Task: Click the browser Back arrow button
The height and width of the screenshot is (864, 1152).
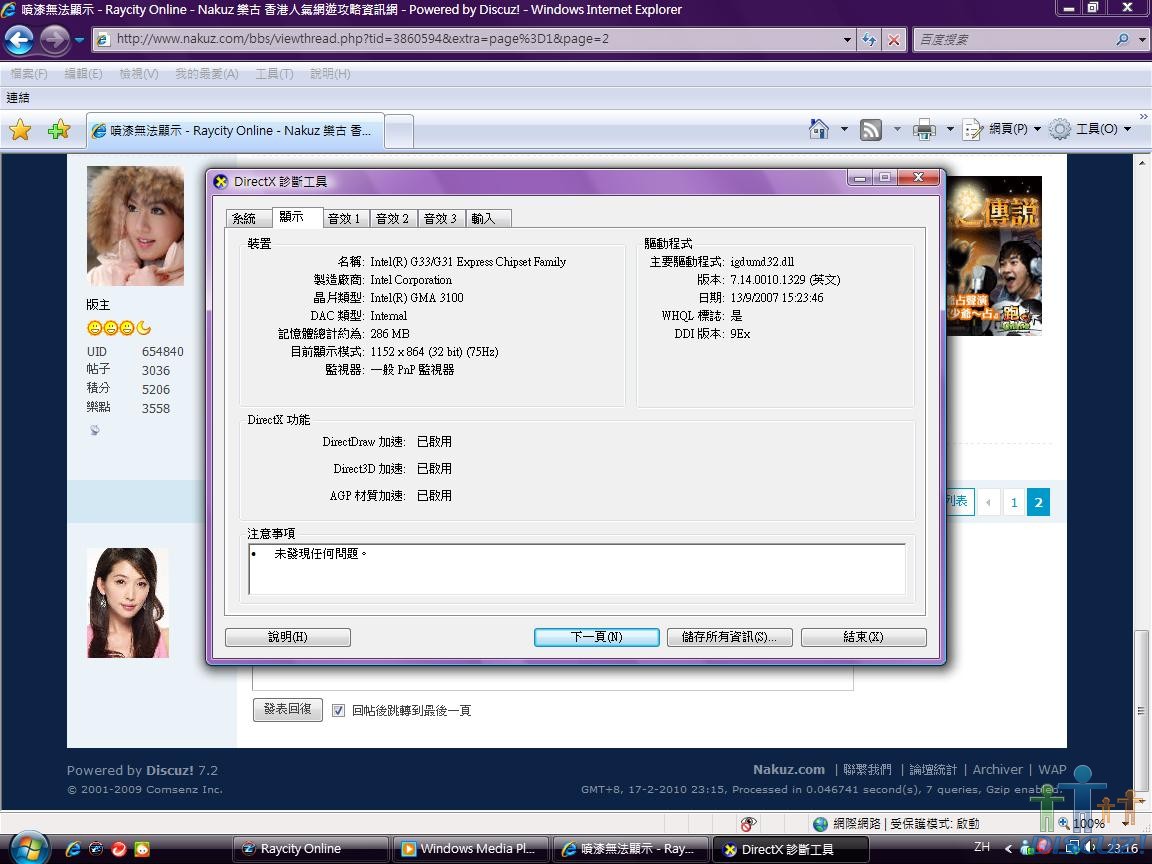Action: (20, 40)
